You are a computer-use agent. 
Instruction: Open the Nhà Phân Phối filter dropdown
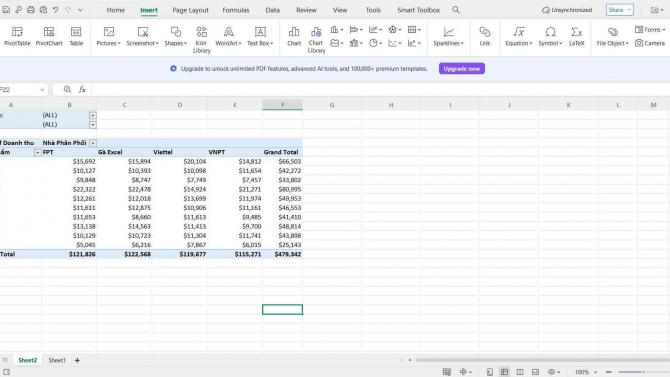93,143
